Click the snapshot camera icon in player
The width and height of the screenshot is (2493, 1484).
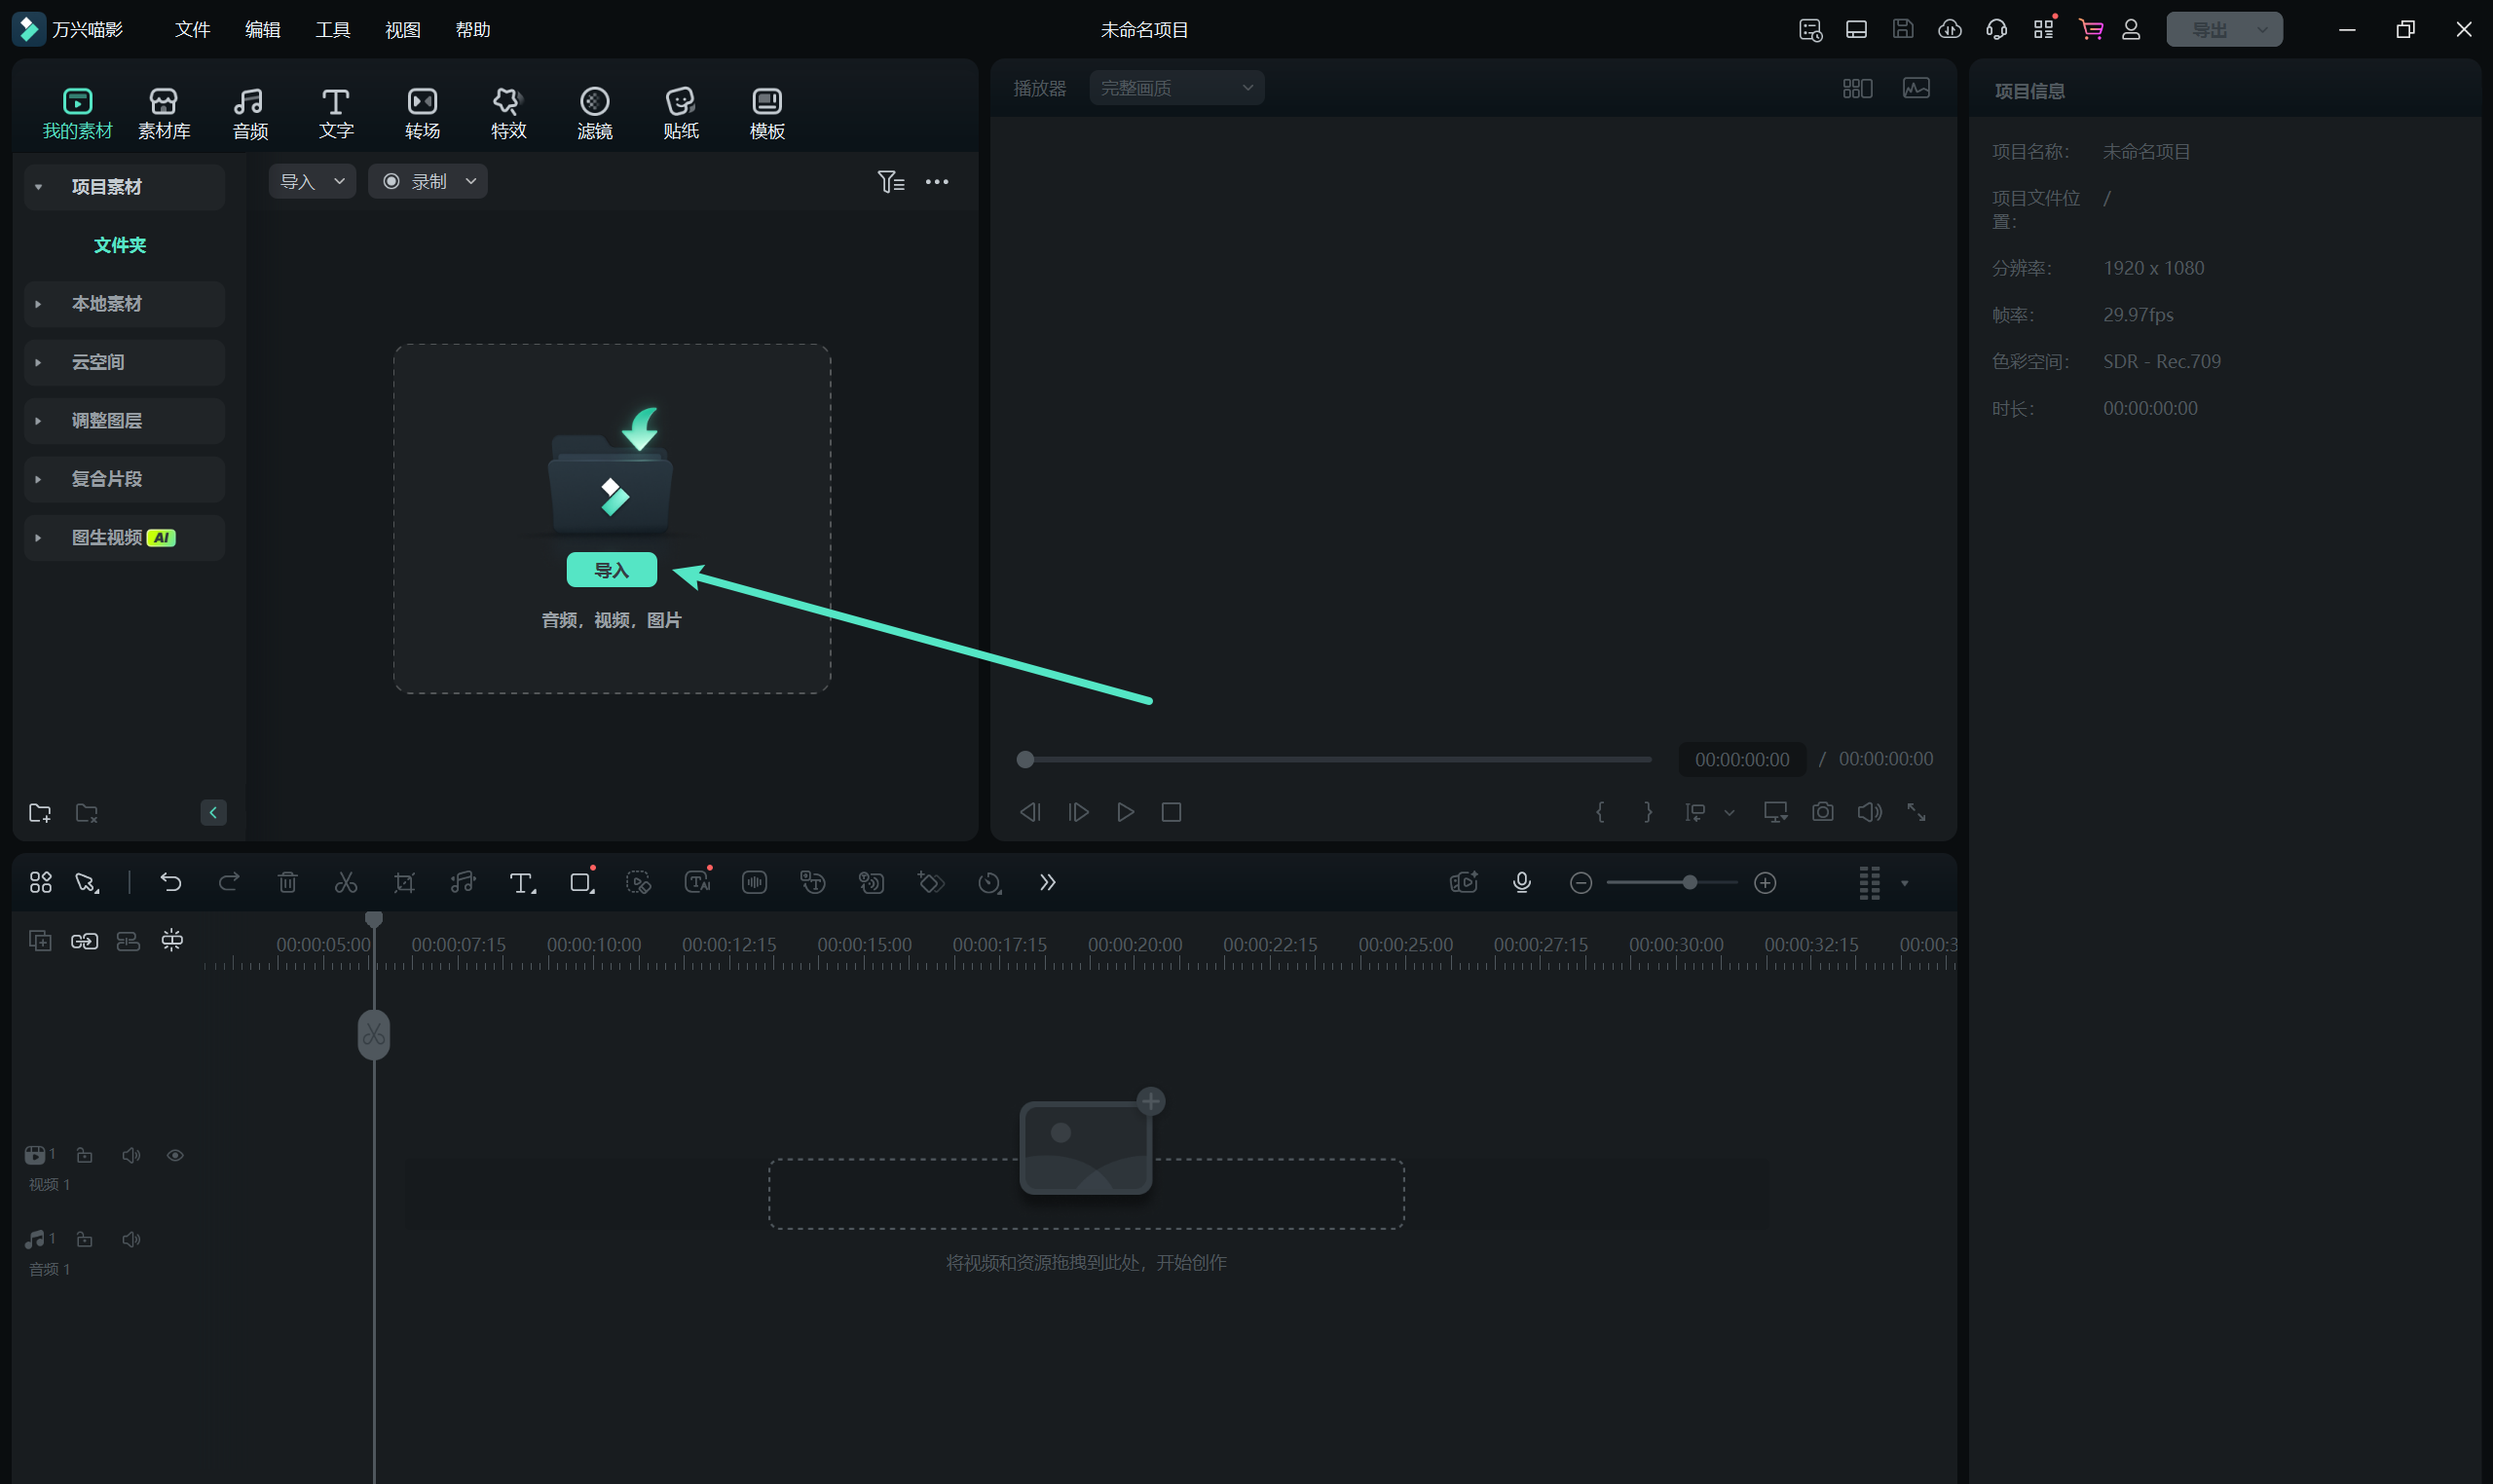pos(1822,812)
